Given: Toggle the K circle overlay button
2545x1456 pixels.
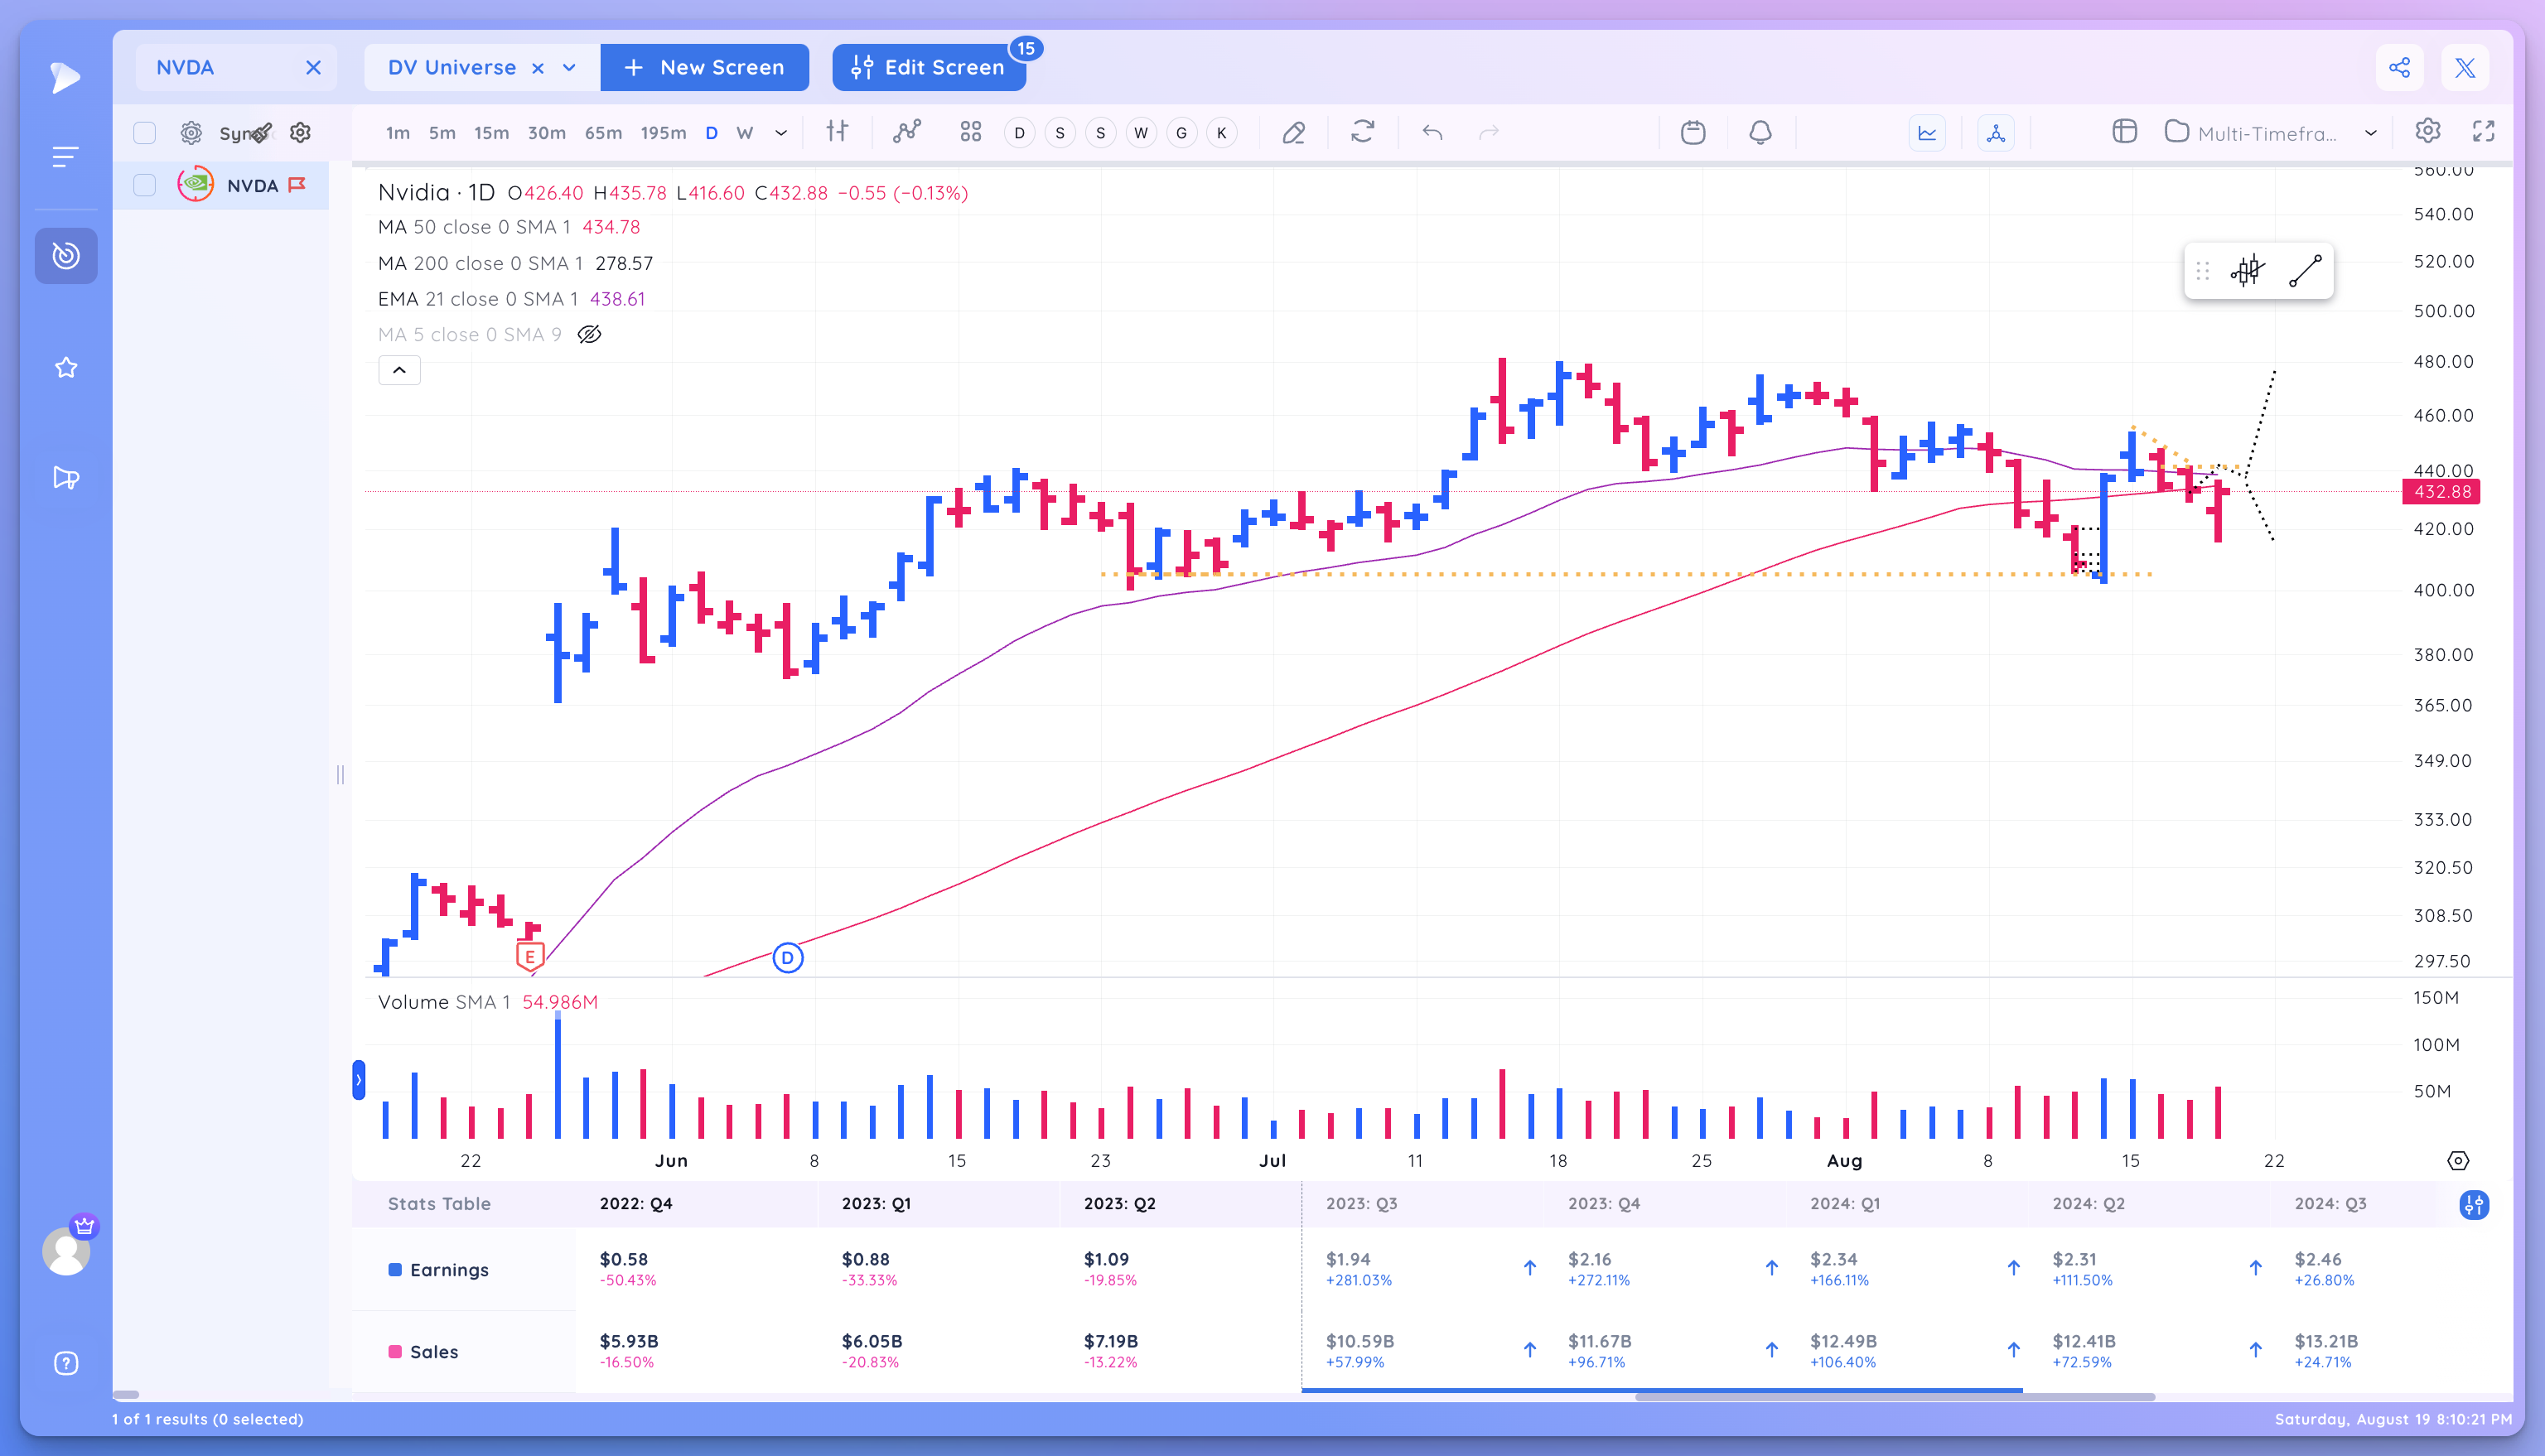Looking at the screenshot, I should [1222, 133].
